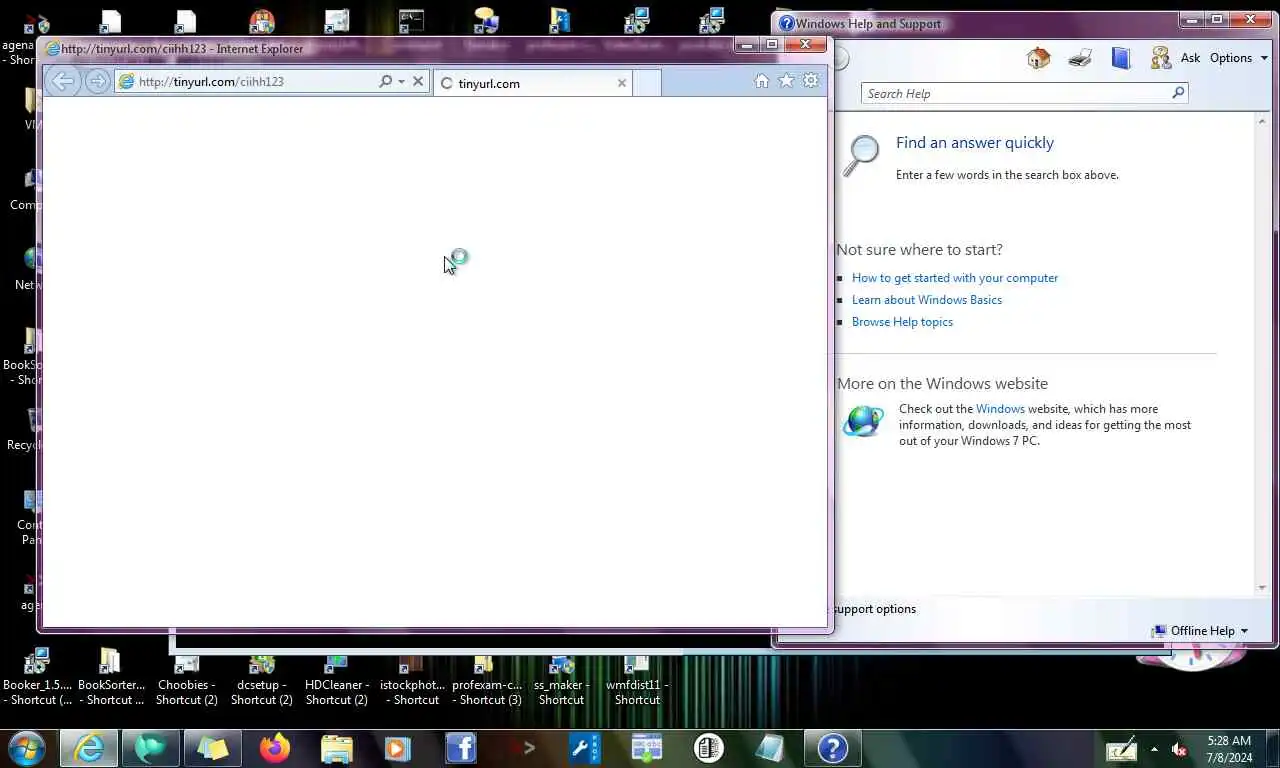The image size is (1280, 768).
Task: Open Internet Explorer Tools gear menu
Action: tap(811, 81)
